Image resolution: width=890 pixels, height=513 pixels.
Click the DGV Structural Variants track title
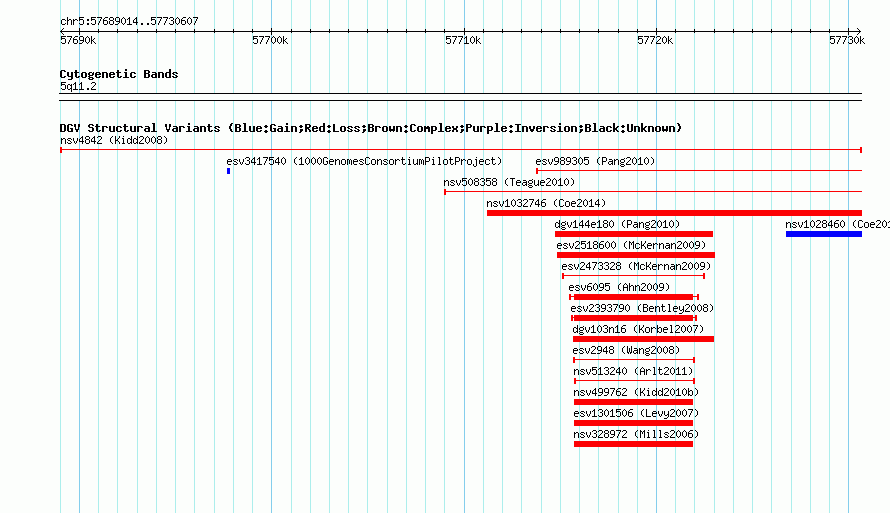371,128
